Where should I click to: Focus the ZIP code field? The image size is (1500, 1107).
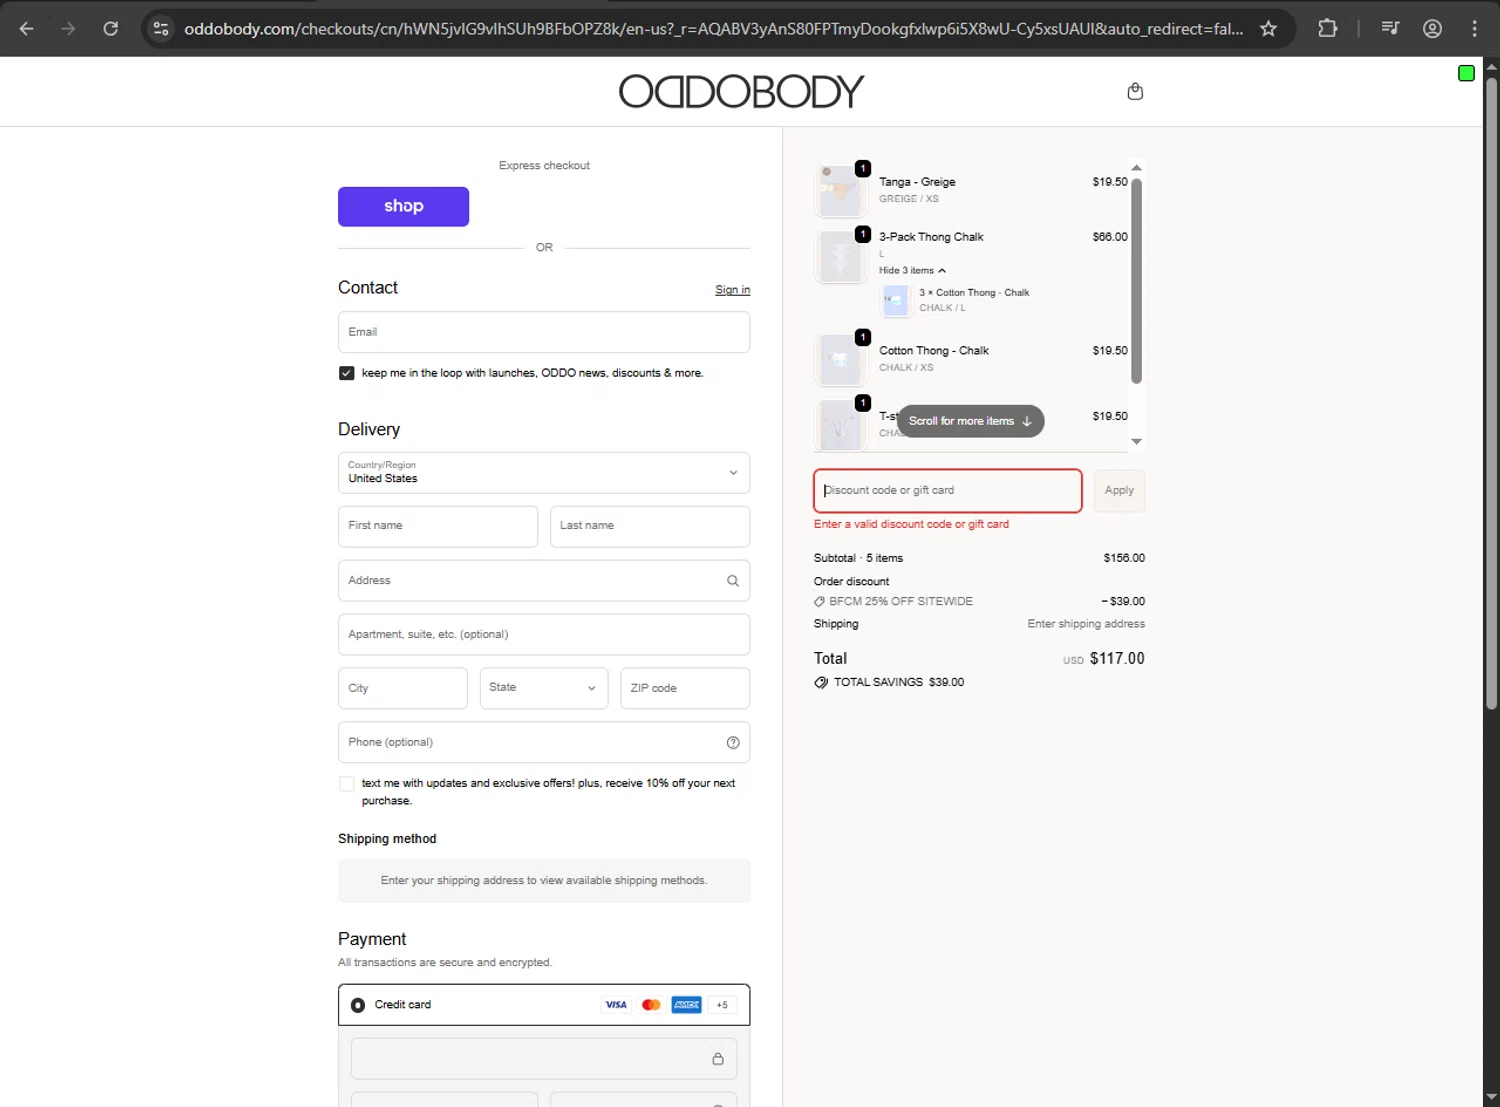click(685, 688)
